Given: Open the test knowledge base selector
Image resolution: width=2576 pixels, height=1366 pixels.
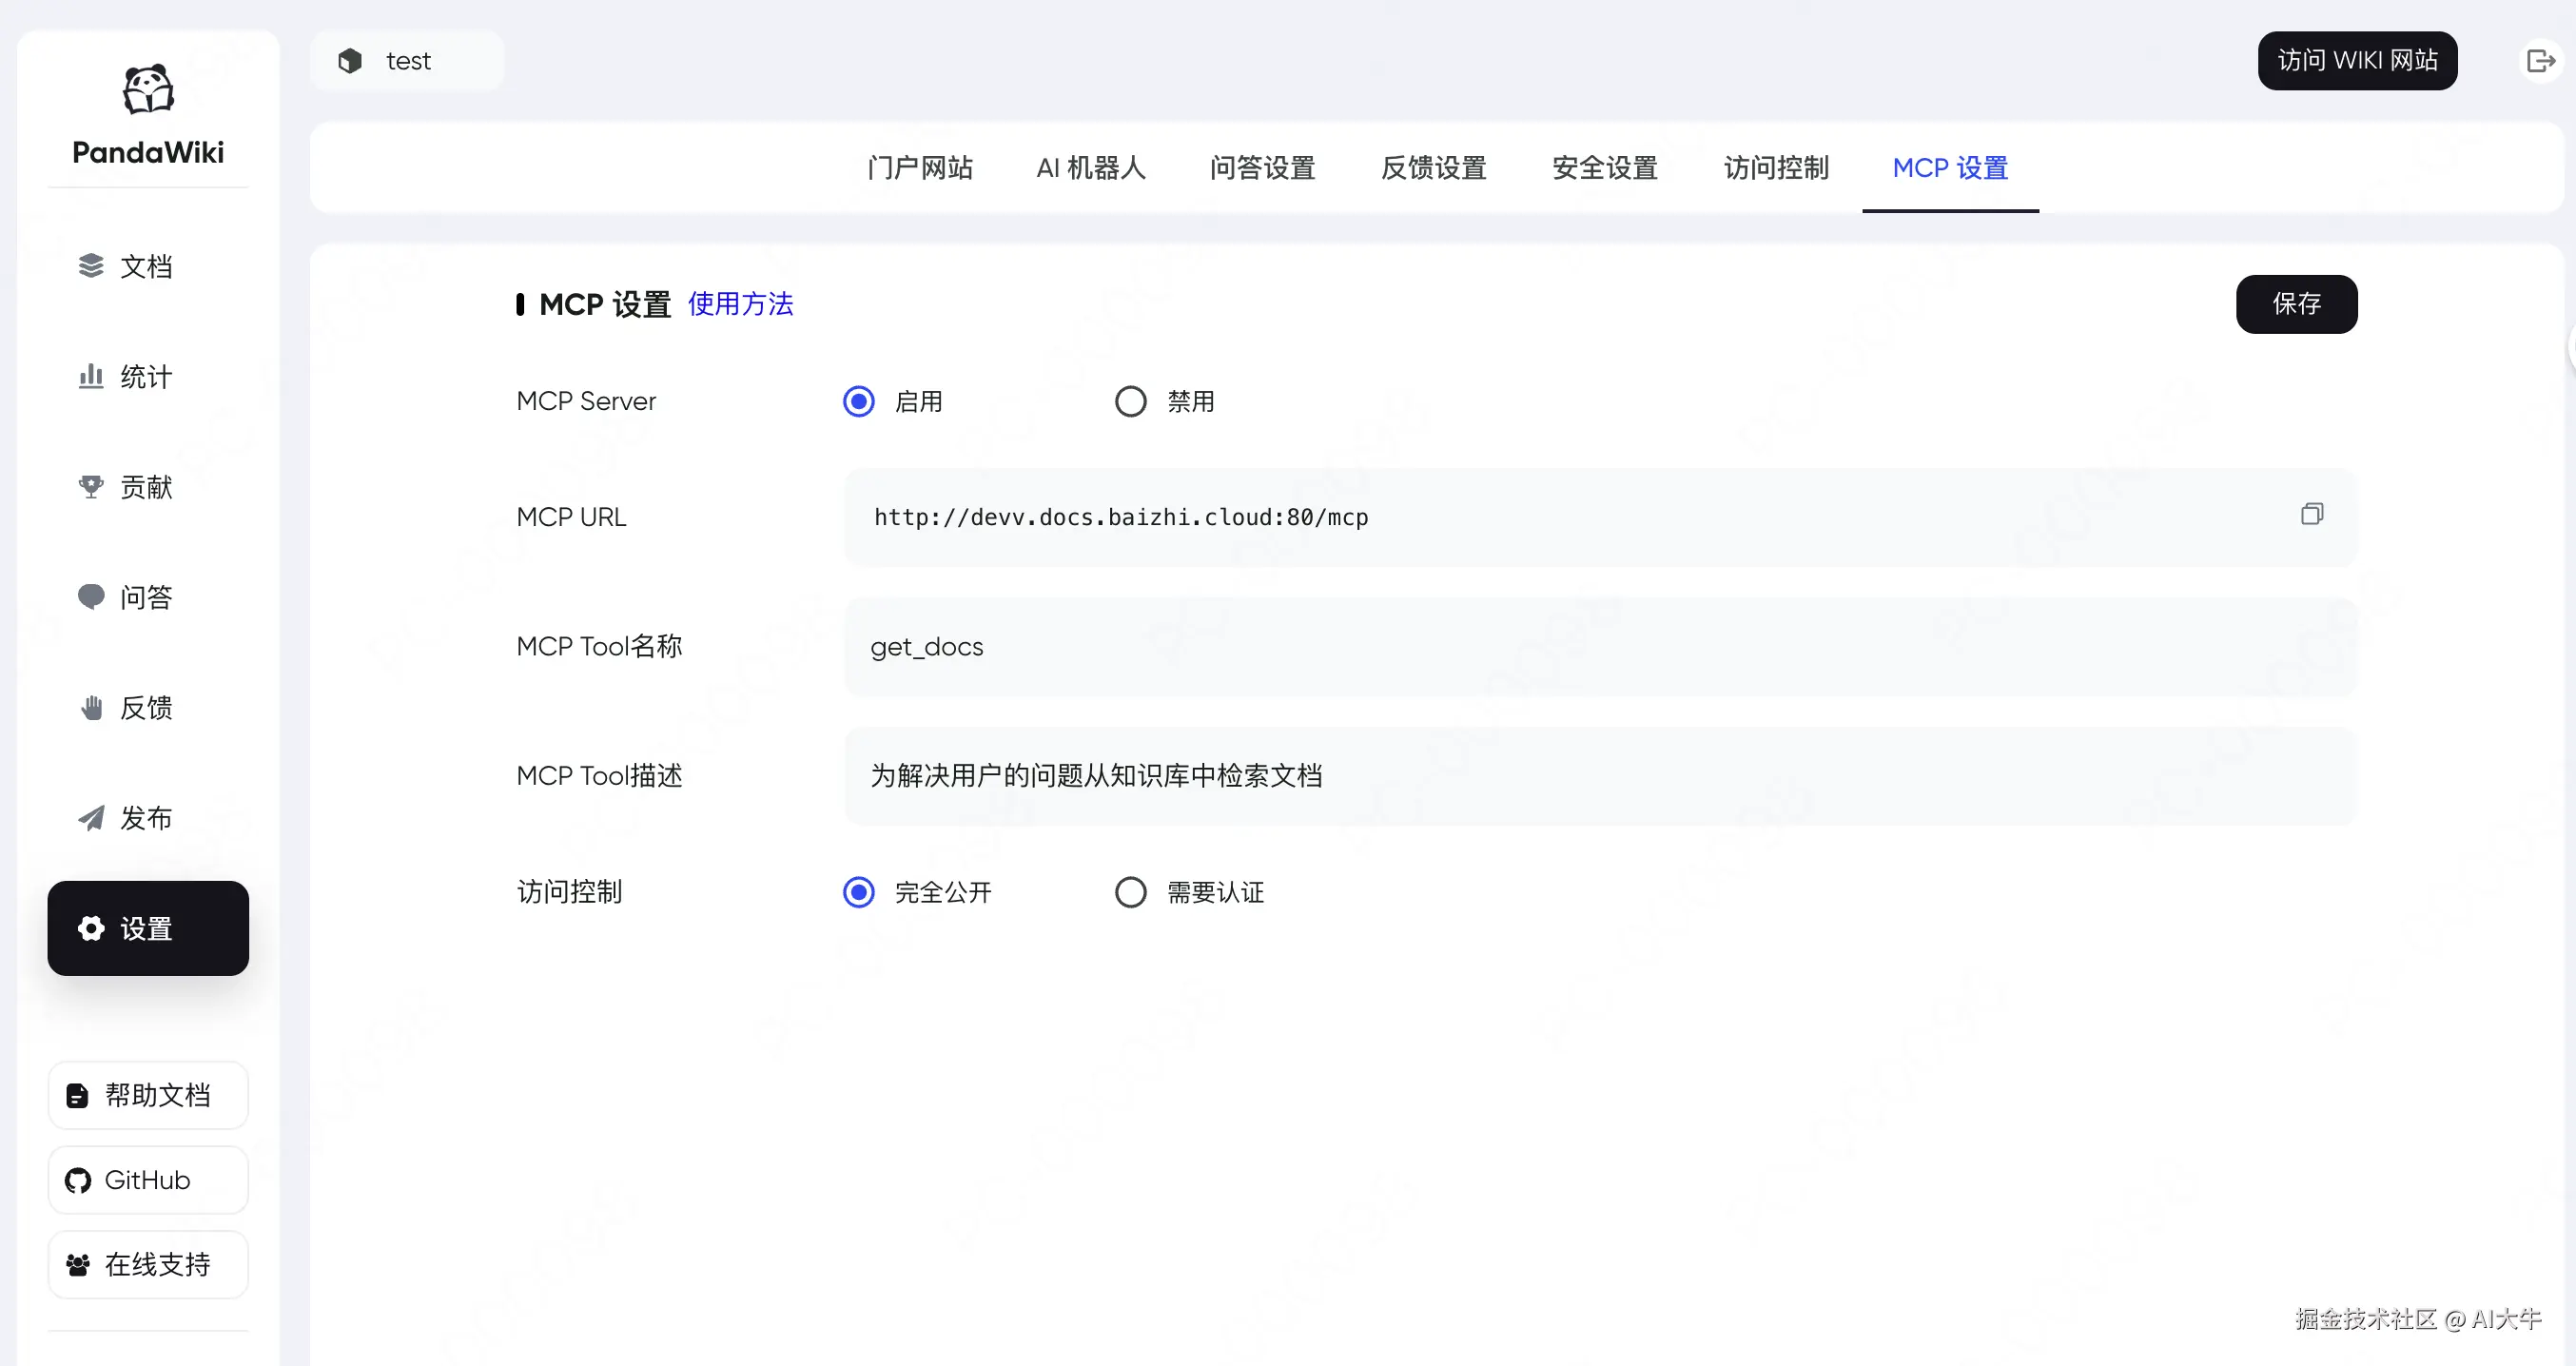Looking at the screenshot, I should pyautogui.click(x=407, y=61).
